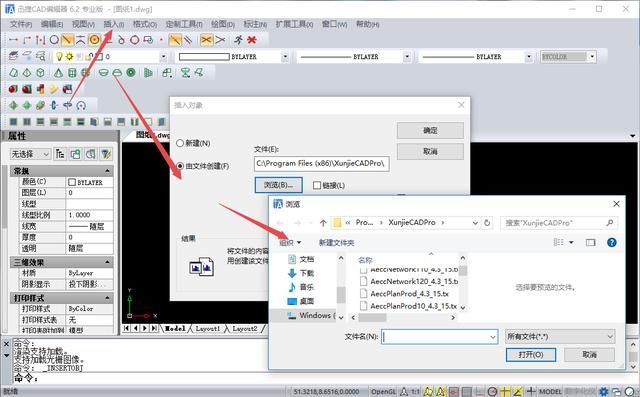Screen dimensions: 640x397
Task: Open the BYCOLOR plot style dropdown
Action: (592, 56)
